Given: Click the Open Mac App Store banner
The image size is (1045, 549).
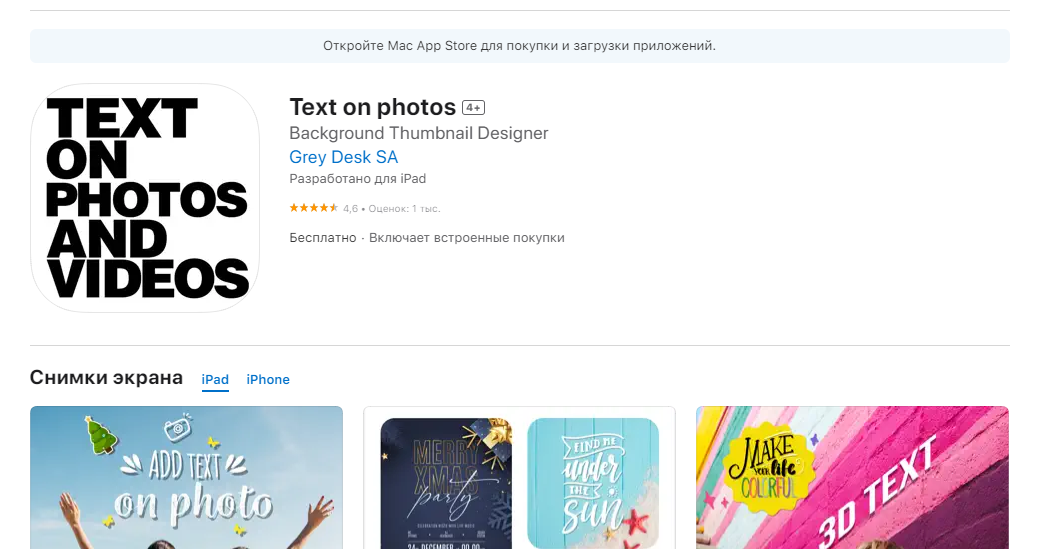Looking at the screenshot, I should tap(519, 46).
